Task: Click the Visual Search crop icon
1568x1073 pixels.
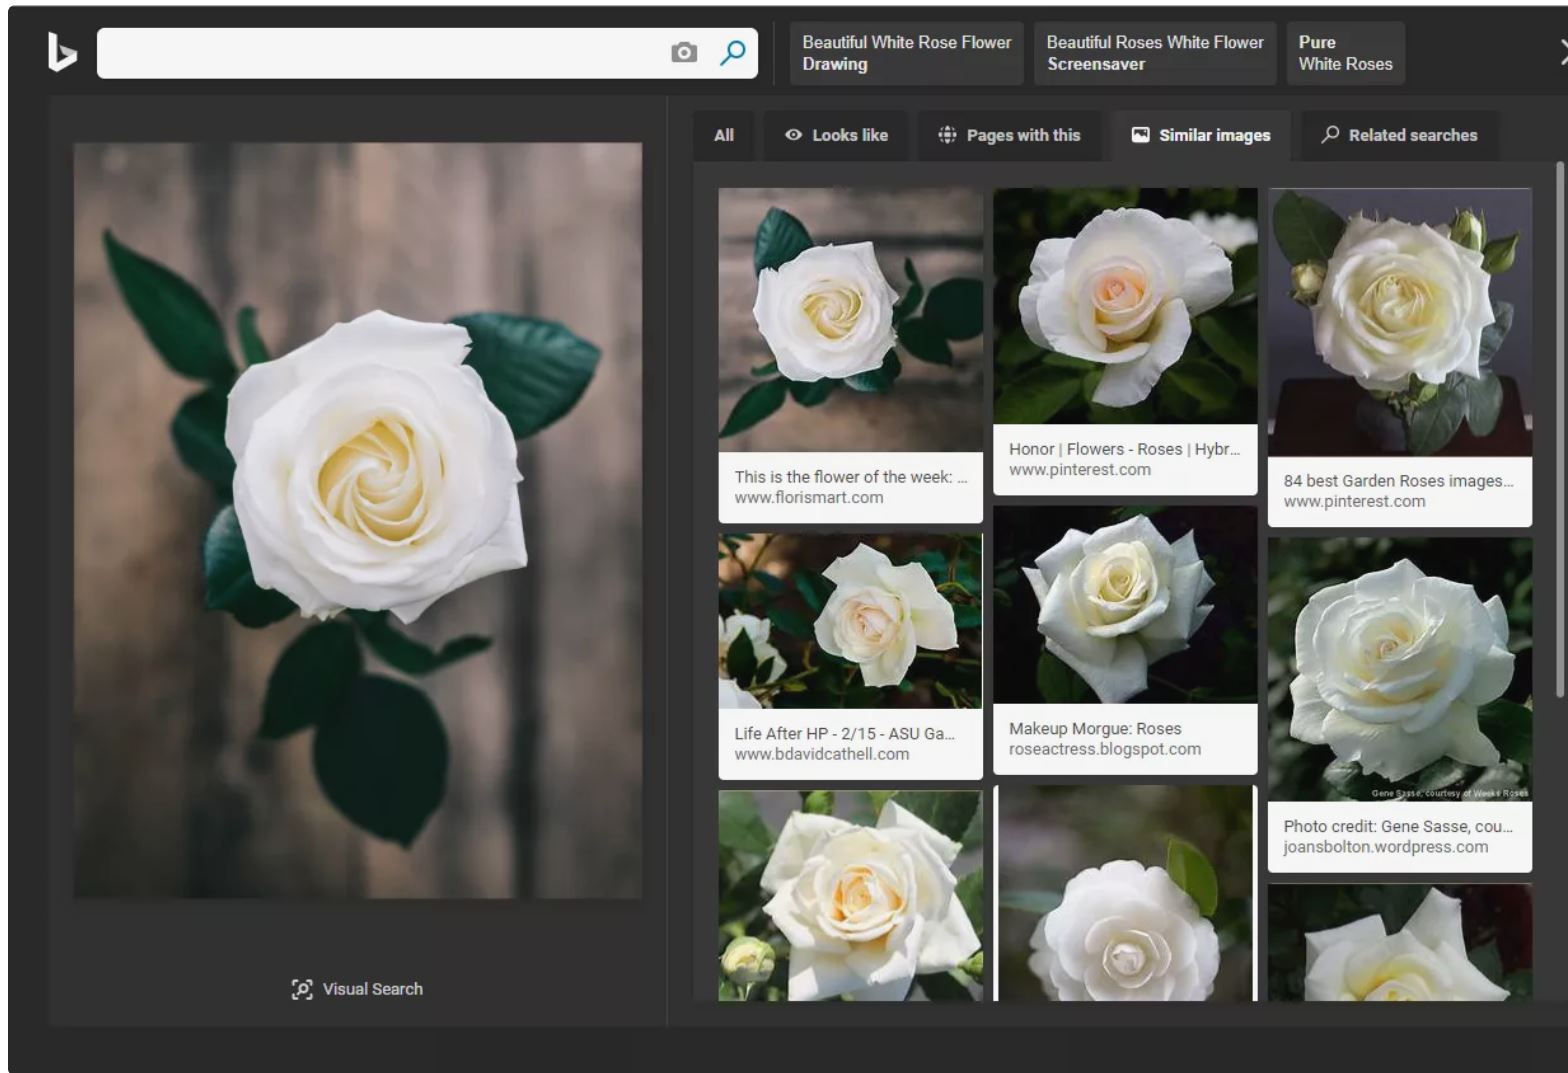Action: coord(302,989)
